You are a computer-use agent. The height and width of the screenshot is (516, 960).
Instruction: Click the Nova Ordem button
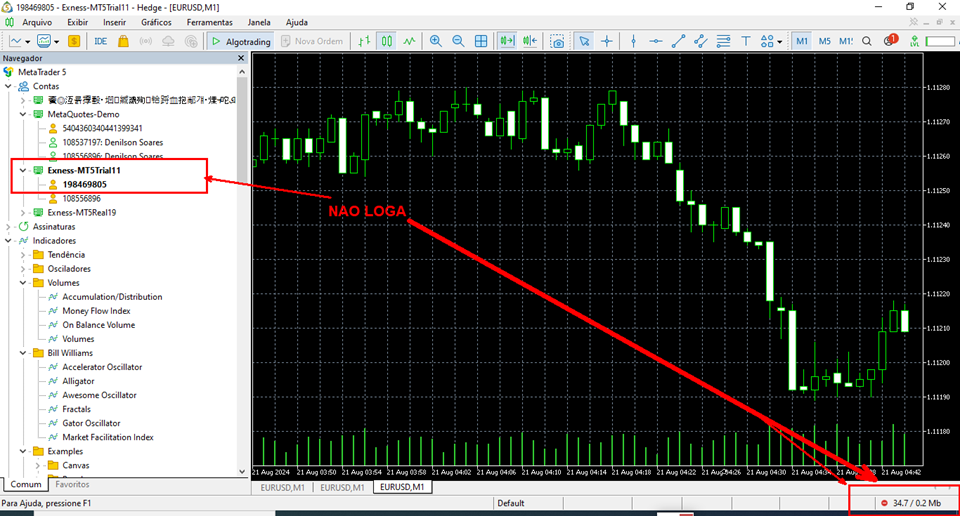click(x=312, y=41)
